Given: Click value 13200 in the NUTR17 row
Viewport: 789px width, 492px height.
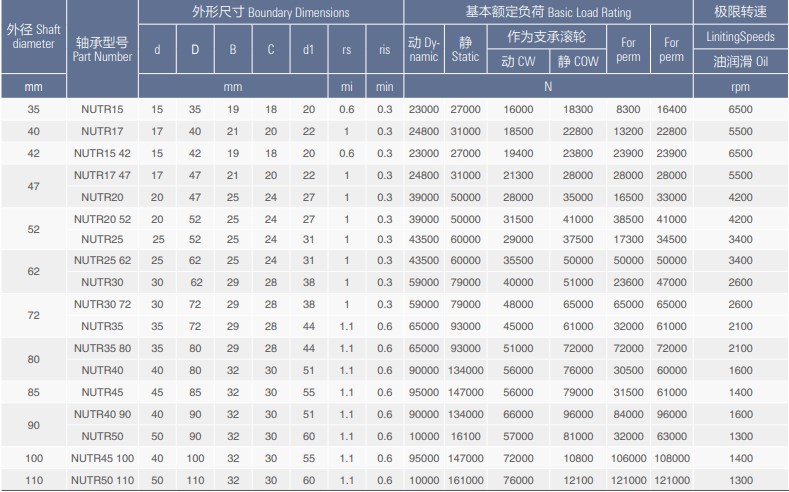Looking at the screenshot, I should click(628, 131).
